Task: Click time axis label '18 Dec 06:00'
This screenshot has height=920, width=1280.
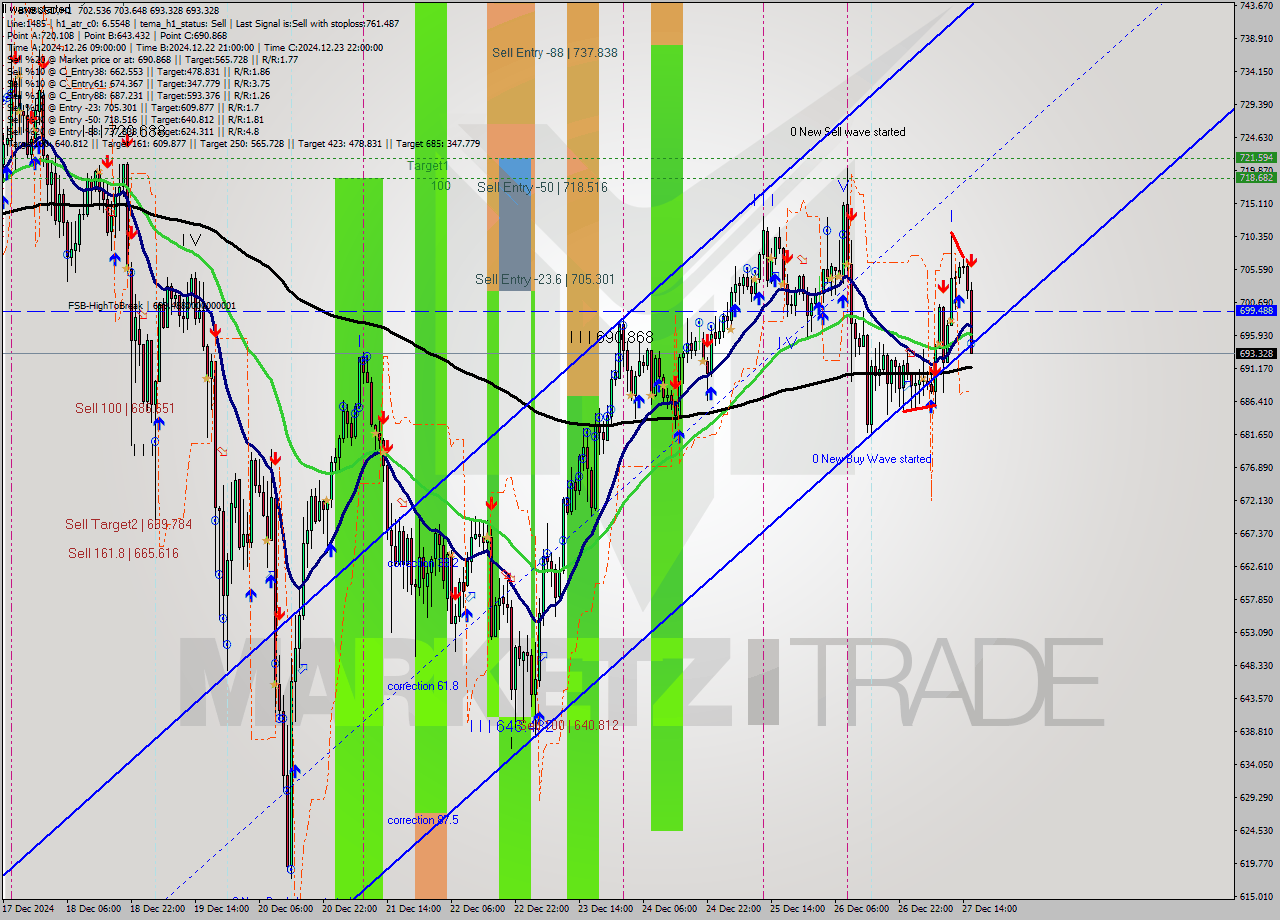Action: pos(93,909)
